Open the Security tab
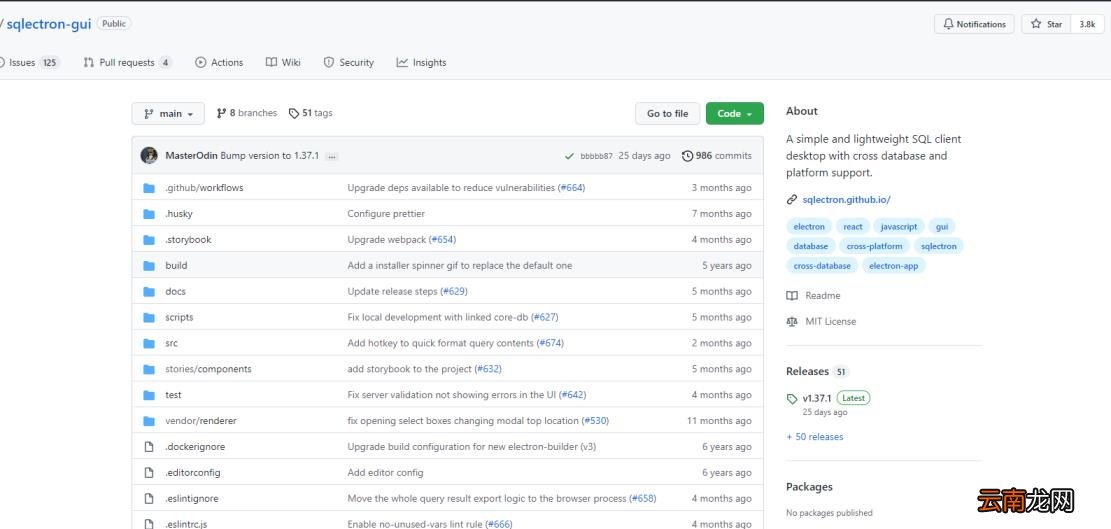The height and width of the screenshot is (529, 1111). click(349, 62)
